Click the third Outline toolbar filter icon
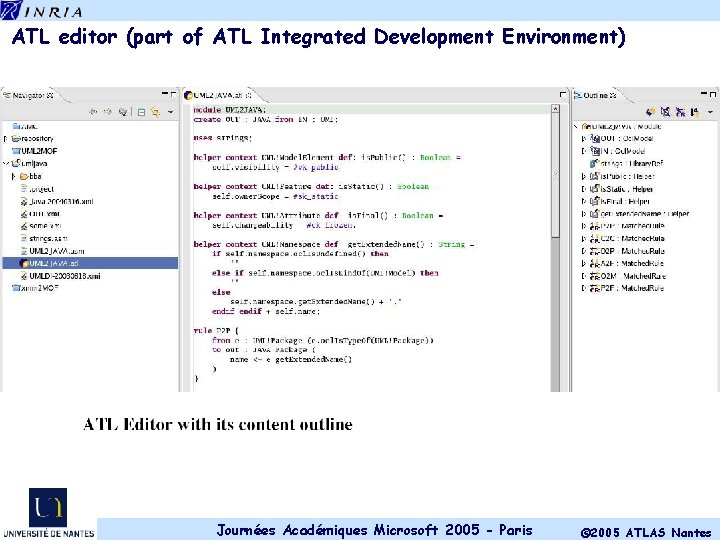The image size is (720, 540). [681, 112]
